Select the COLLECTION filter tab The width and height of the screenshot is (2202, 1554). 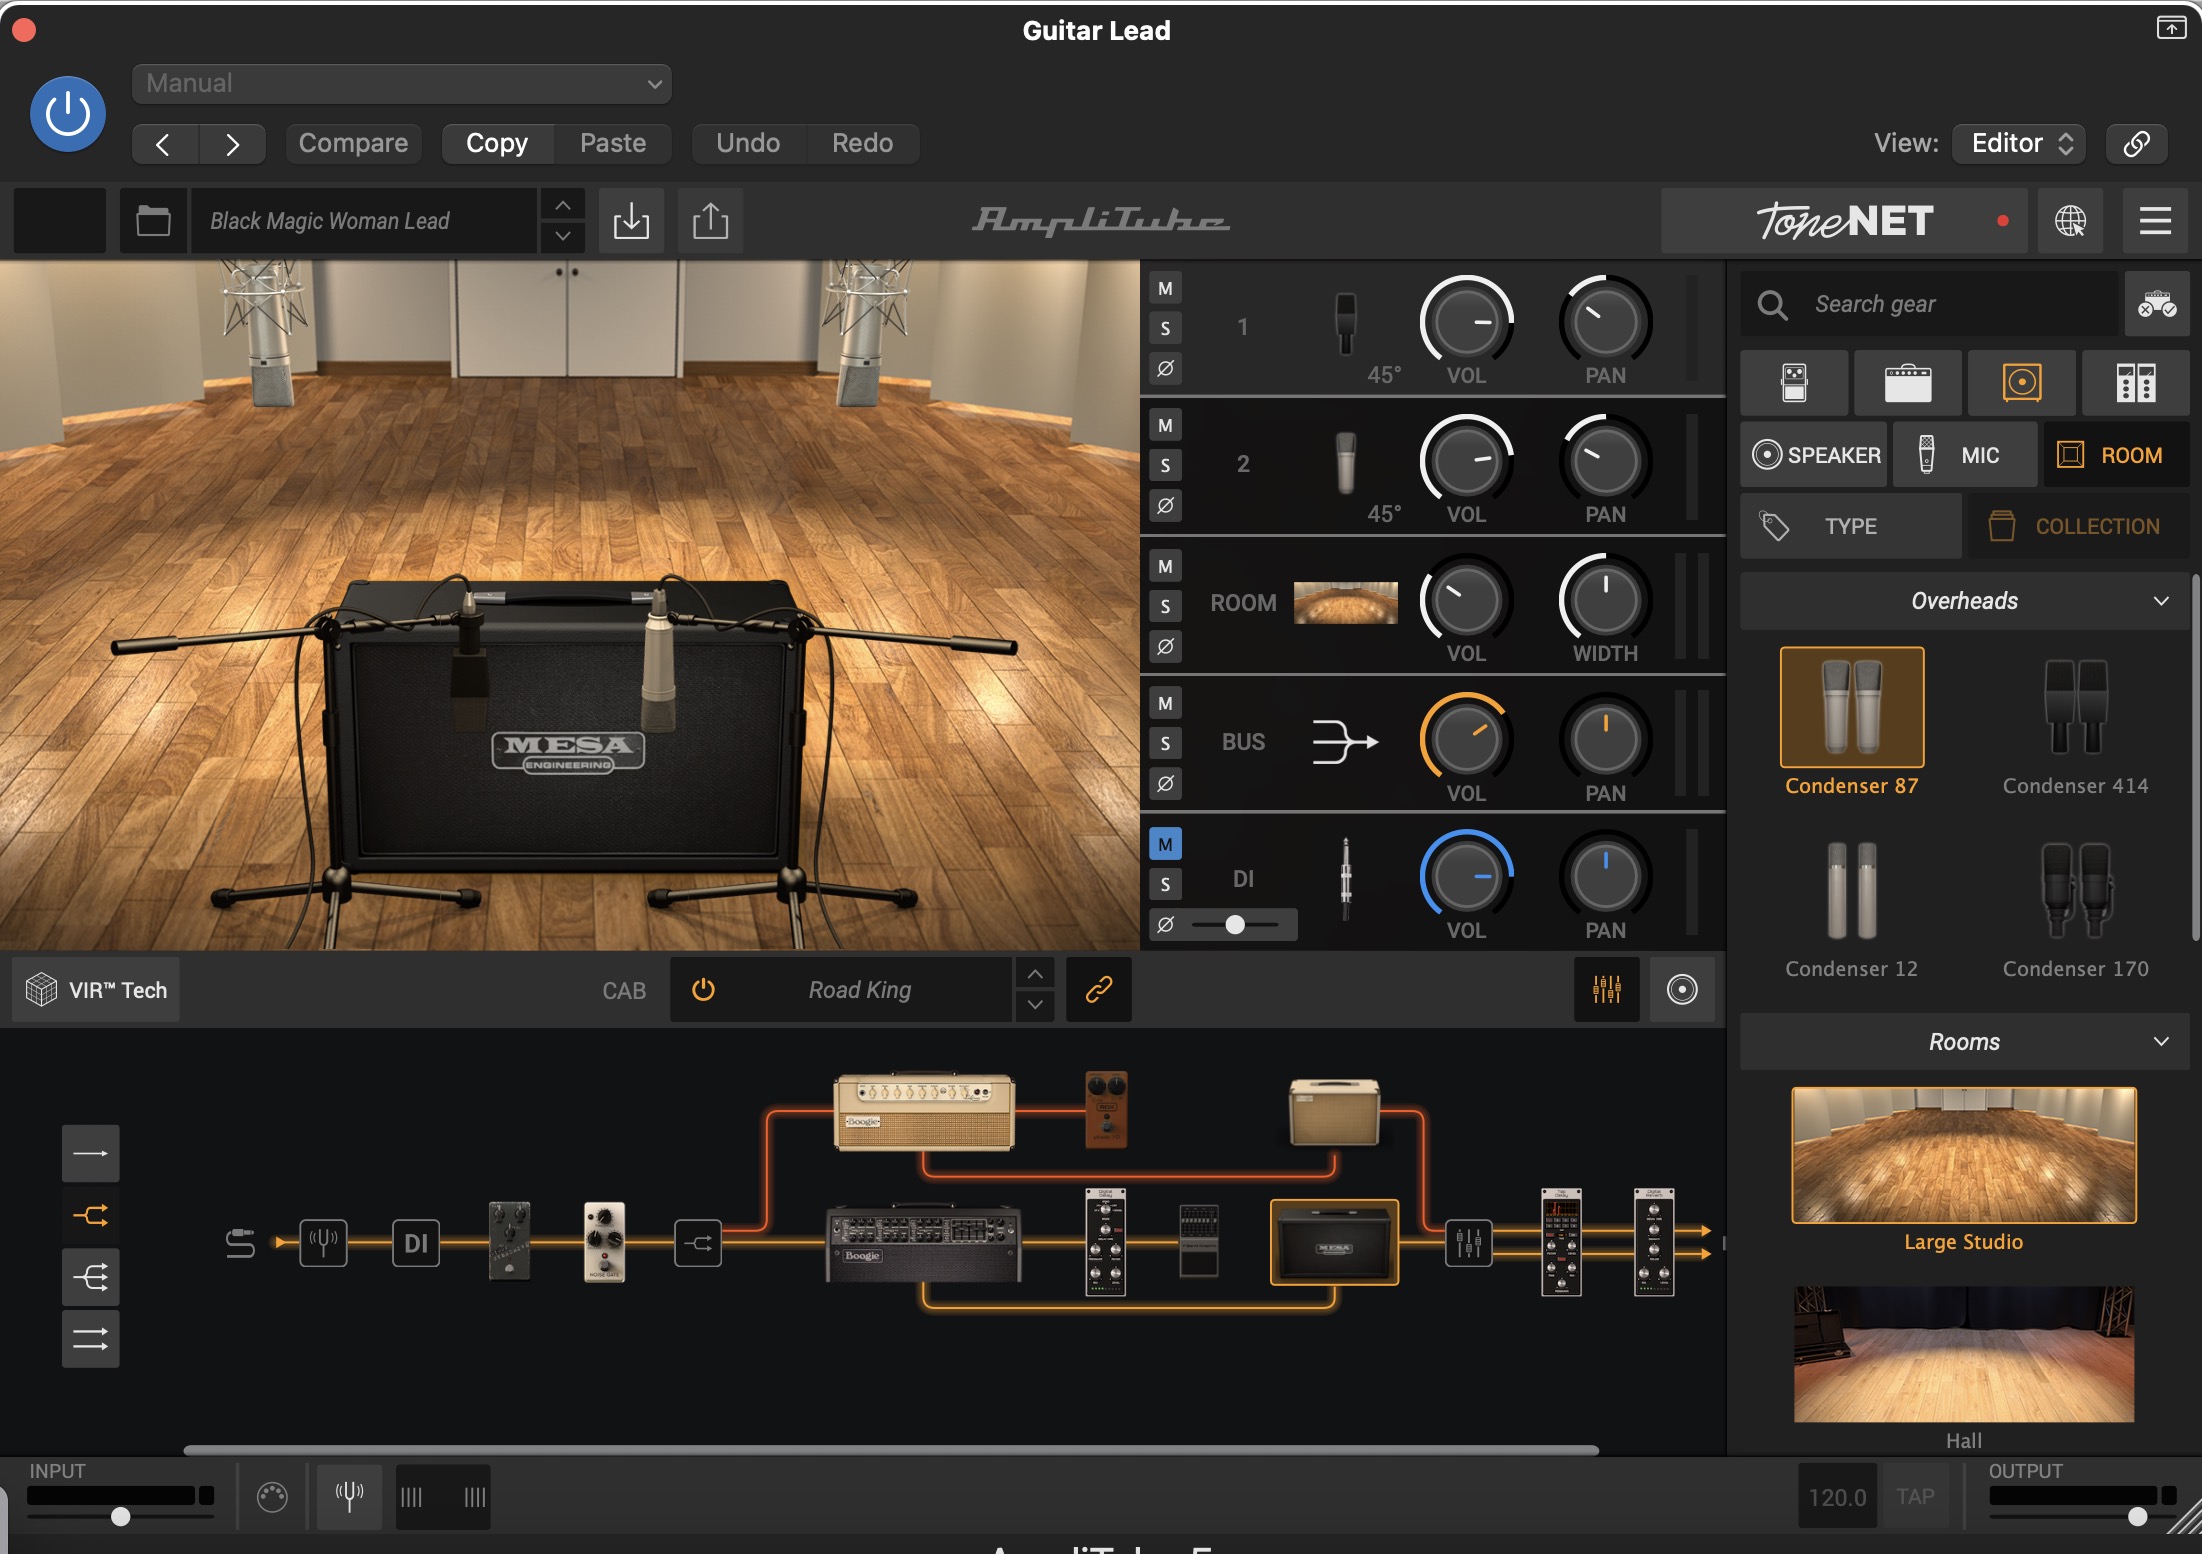point(2079,526)
